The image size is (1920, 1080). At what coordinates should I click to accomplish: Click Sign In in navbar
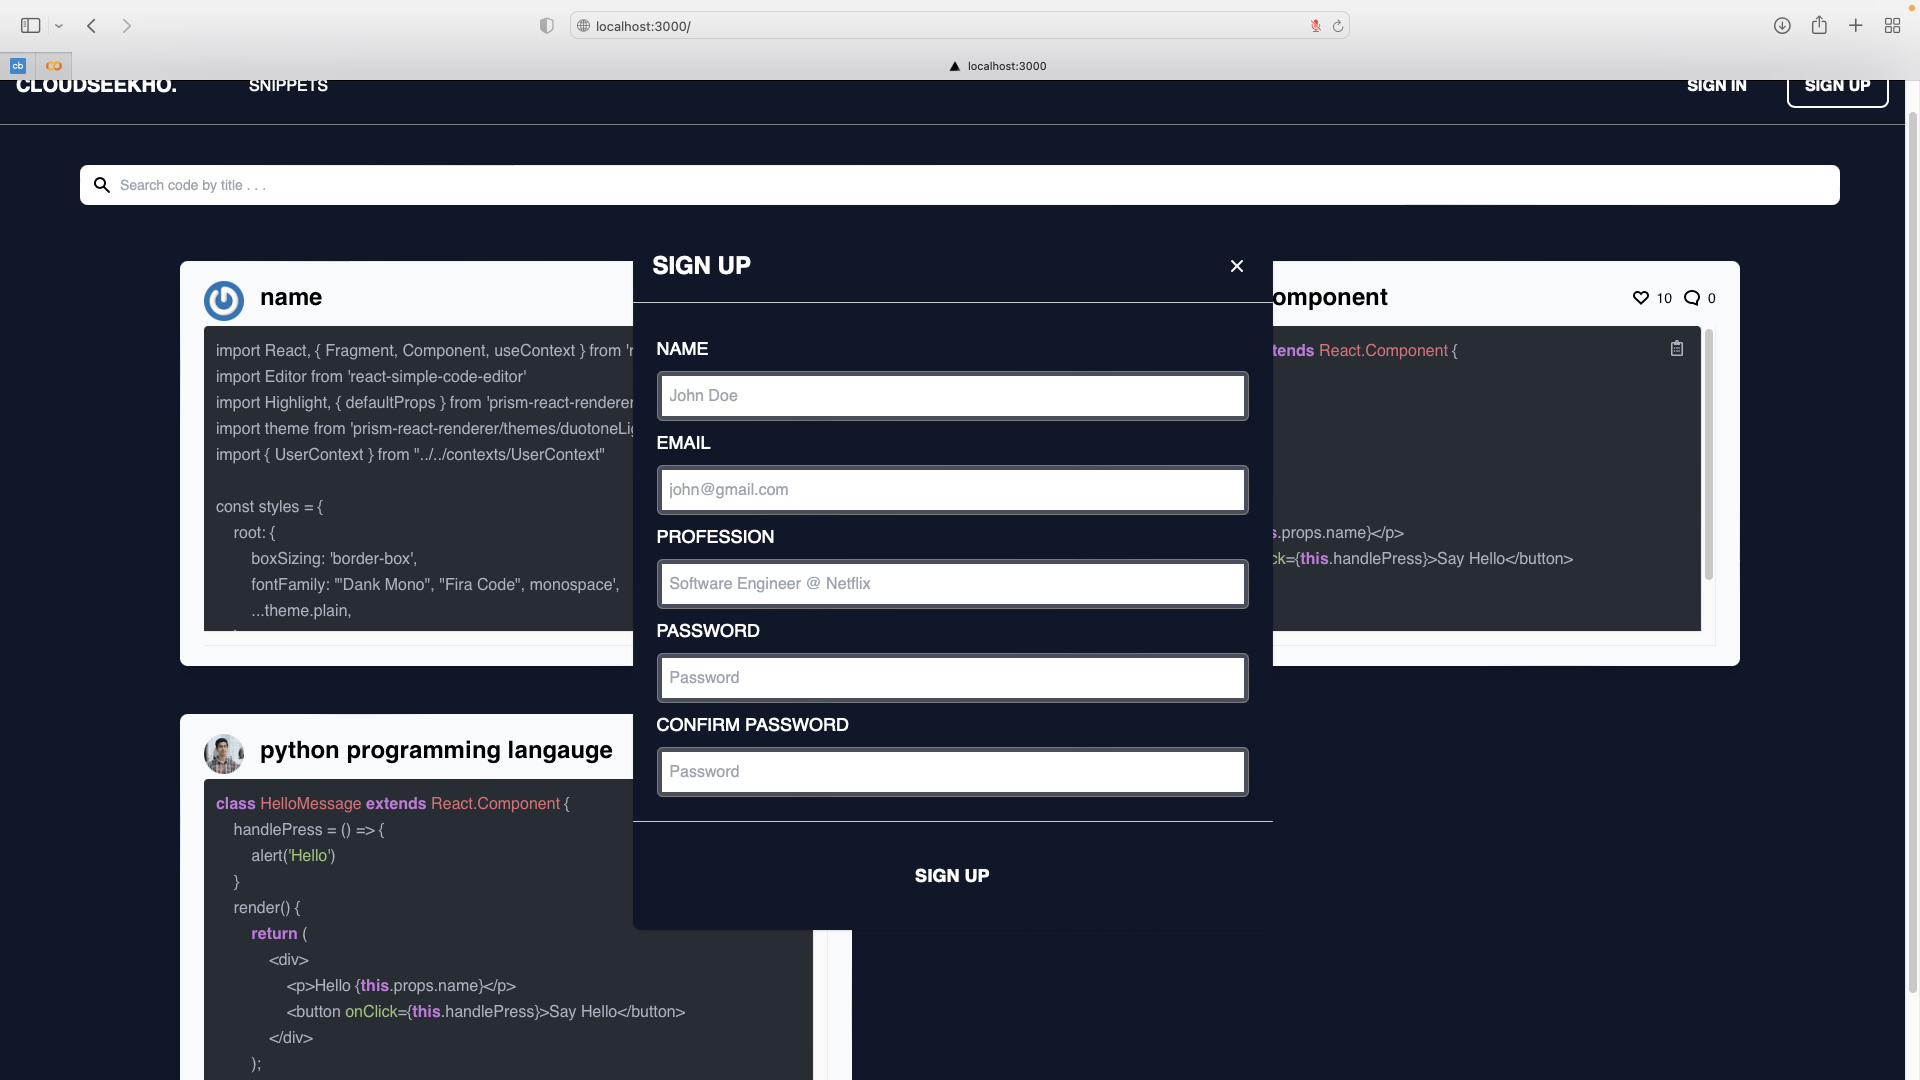coord(1716,86)
